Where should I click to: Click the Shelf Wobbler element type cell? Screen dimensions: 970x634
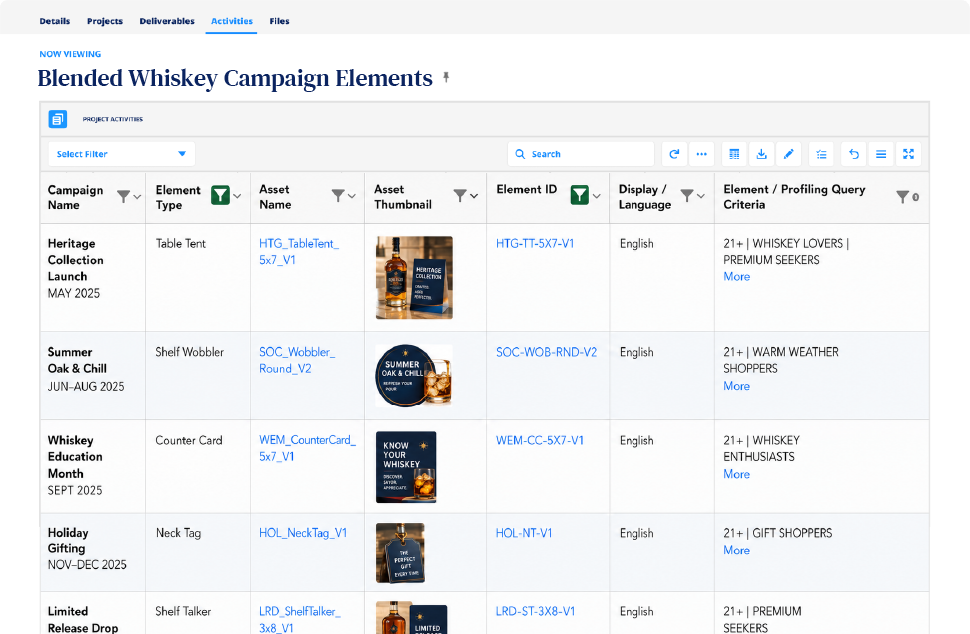coord(189,352)
